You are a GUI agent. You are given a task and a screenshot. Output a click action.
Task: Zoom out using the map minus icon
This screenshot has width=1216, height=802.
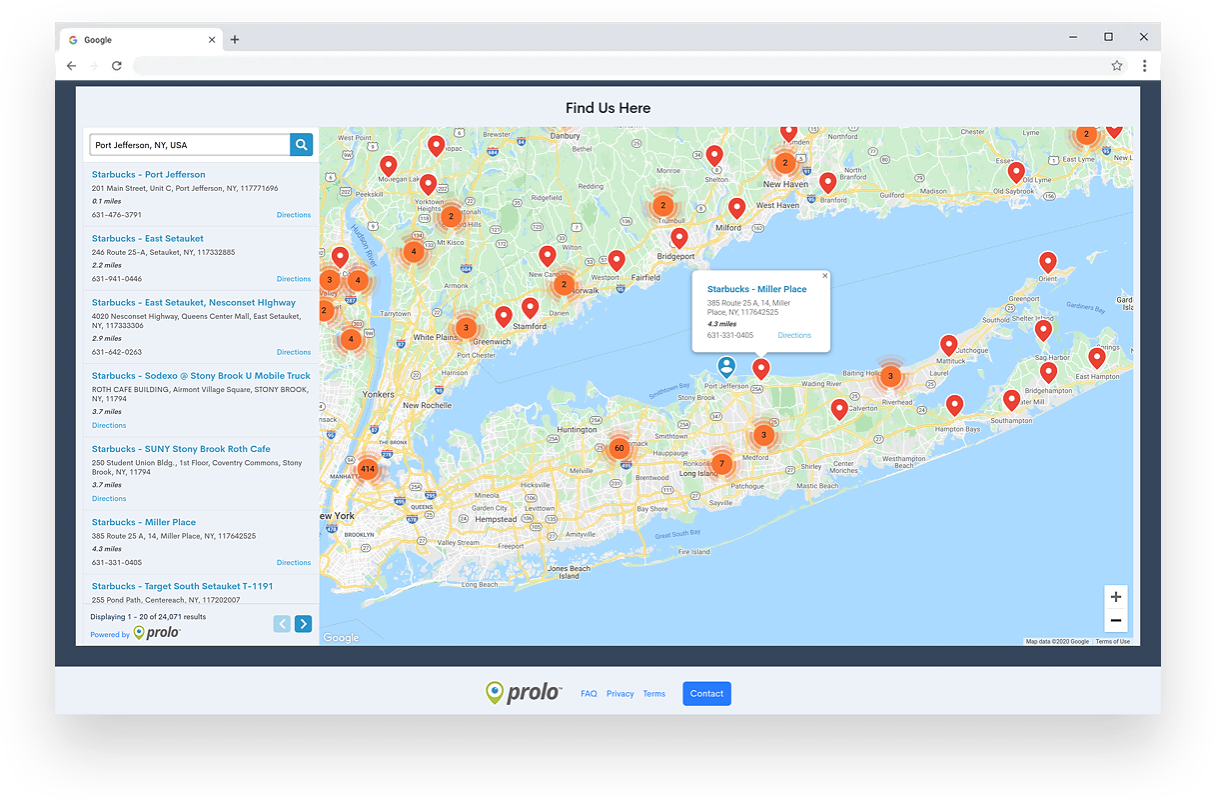(1115, 620)
